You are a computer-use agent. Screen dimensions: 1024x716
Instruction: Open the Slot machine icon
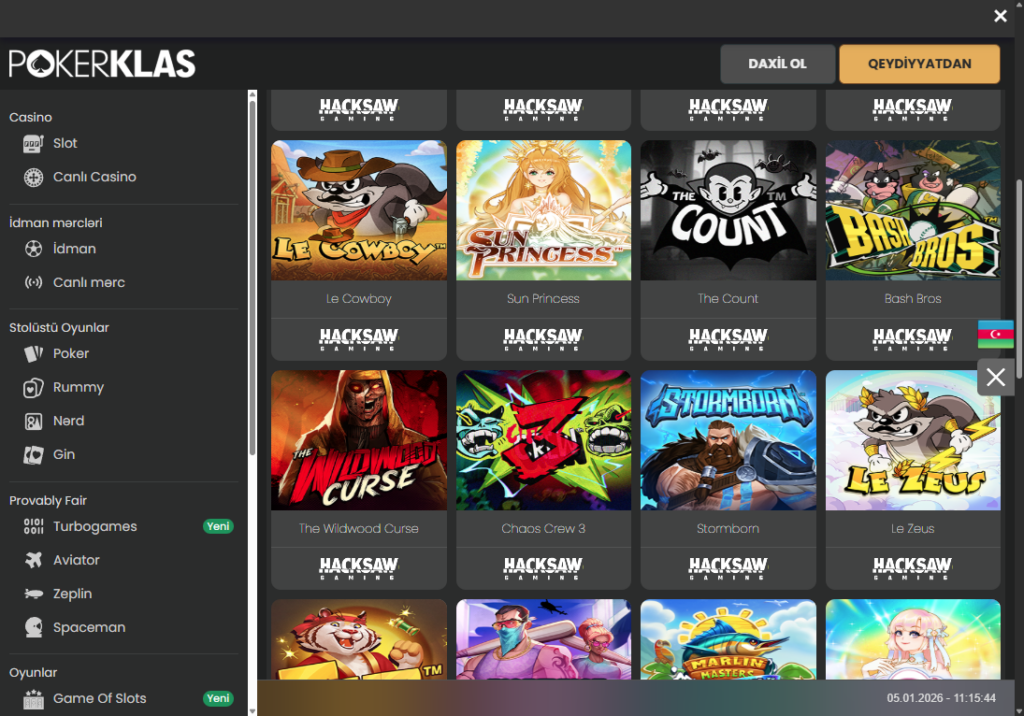coord(33,143)
